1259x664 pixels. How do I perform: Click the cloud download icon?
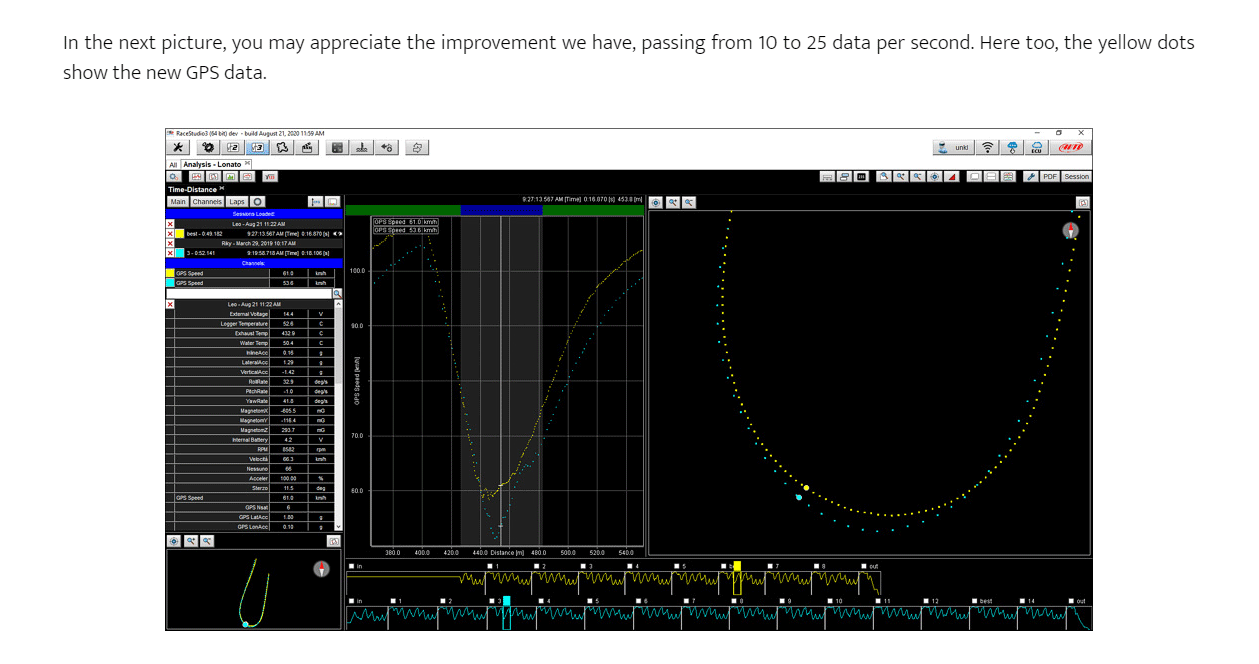coord(1012,147)
